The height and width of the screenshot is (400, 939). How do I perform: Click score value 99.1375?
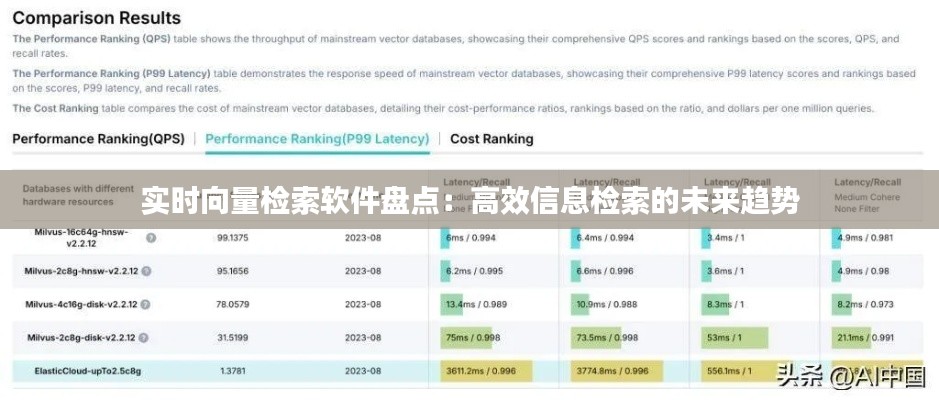point(232,238)
